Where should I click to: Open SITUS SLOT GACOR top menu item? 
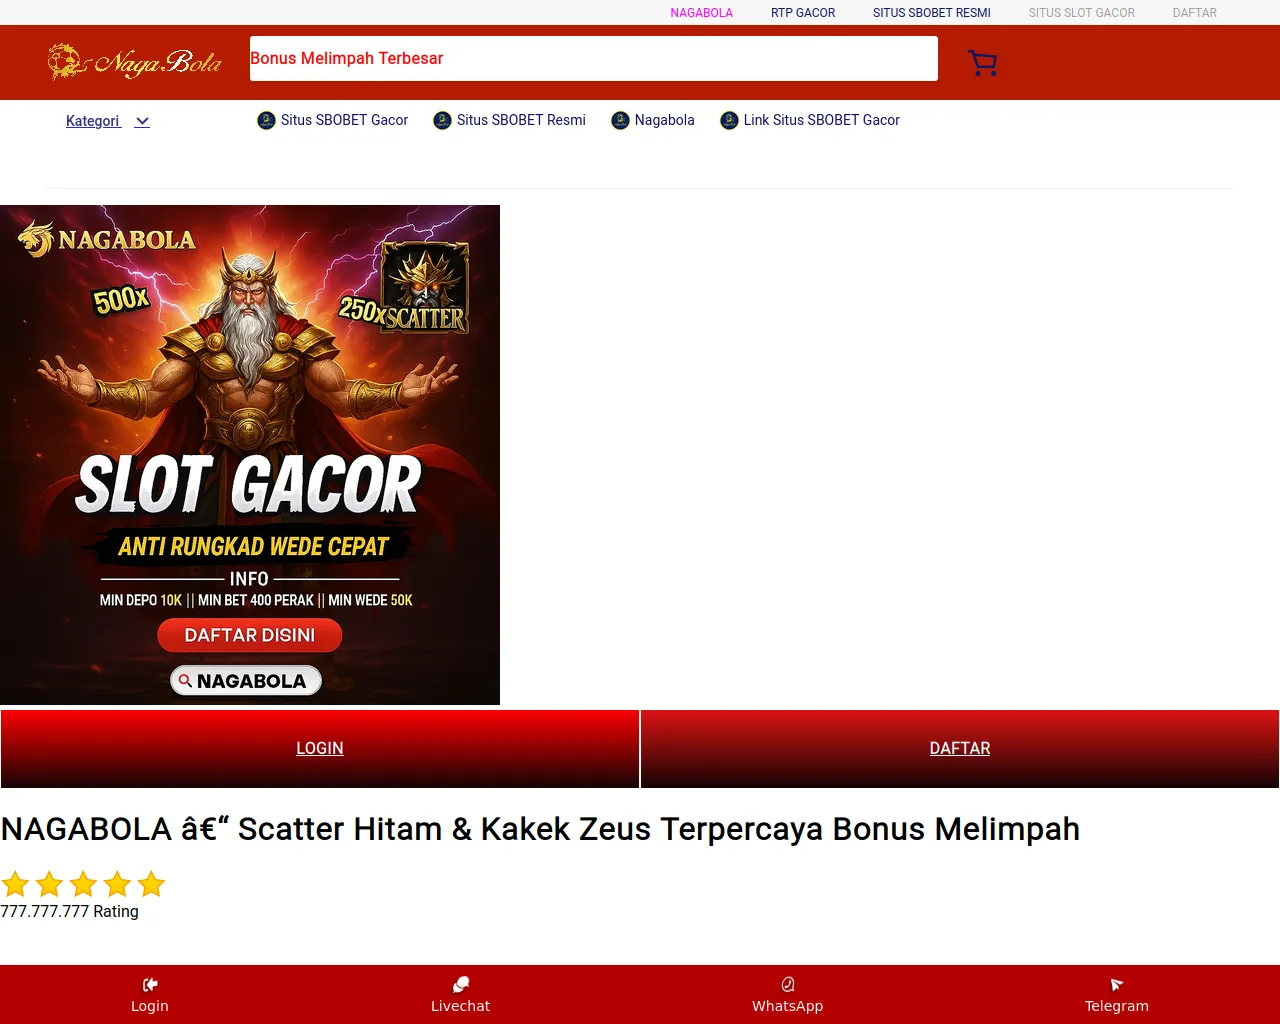[1082, 13]
